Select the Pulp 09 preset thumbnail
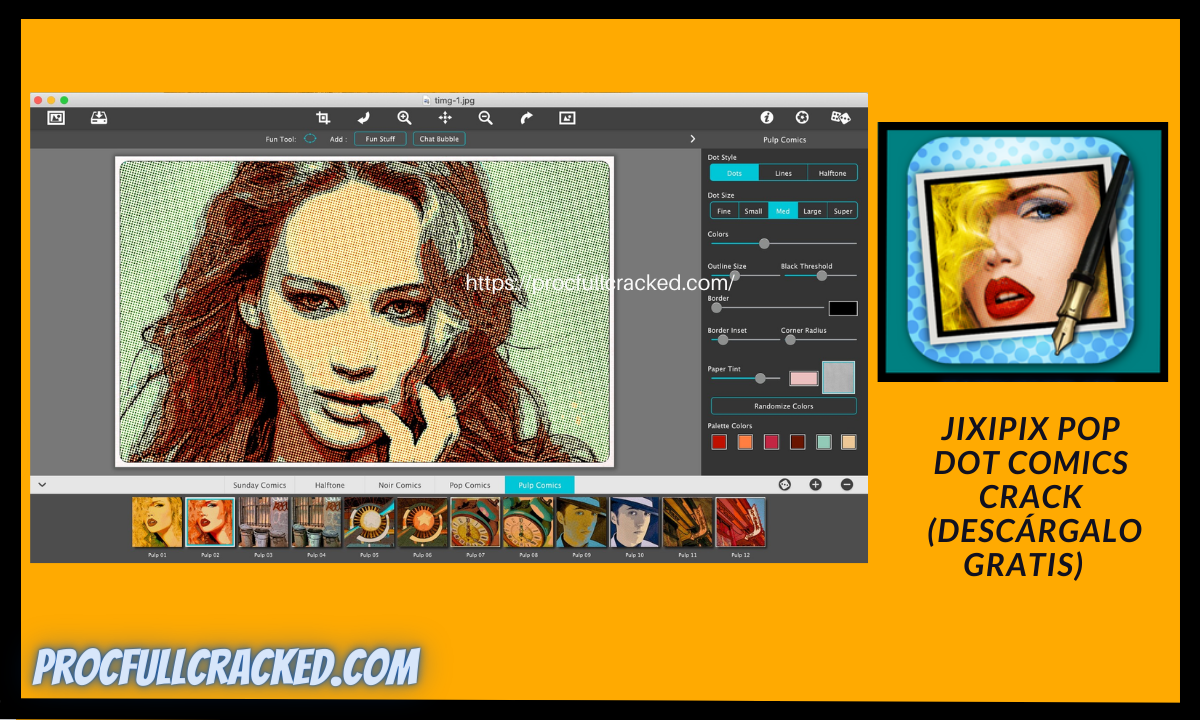 (581, 522)
